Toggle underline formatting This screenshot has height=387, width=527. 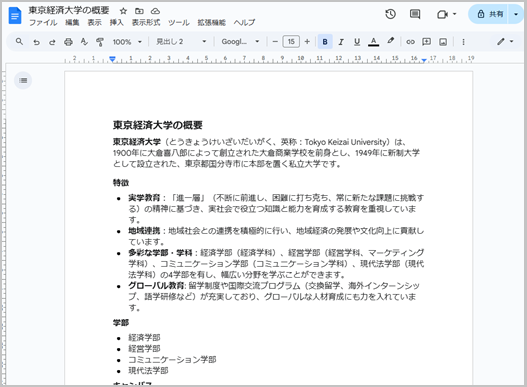(x=357, y=42)
